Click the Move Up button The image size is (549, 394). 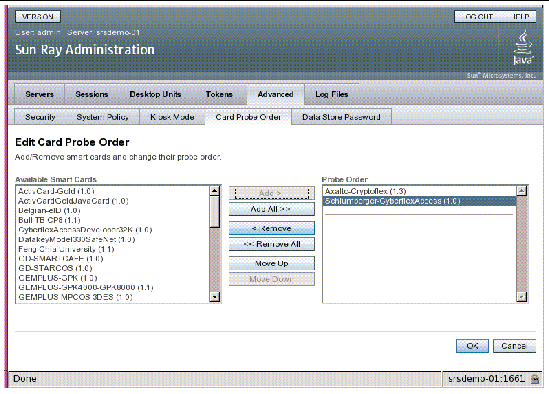272,263
